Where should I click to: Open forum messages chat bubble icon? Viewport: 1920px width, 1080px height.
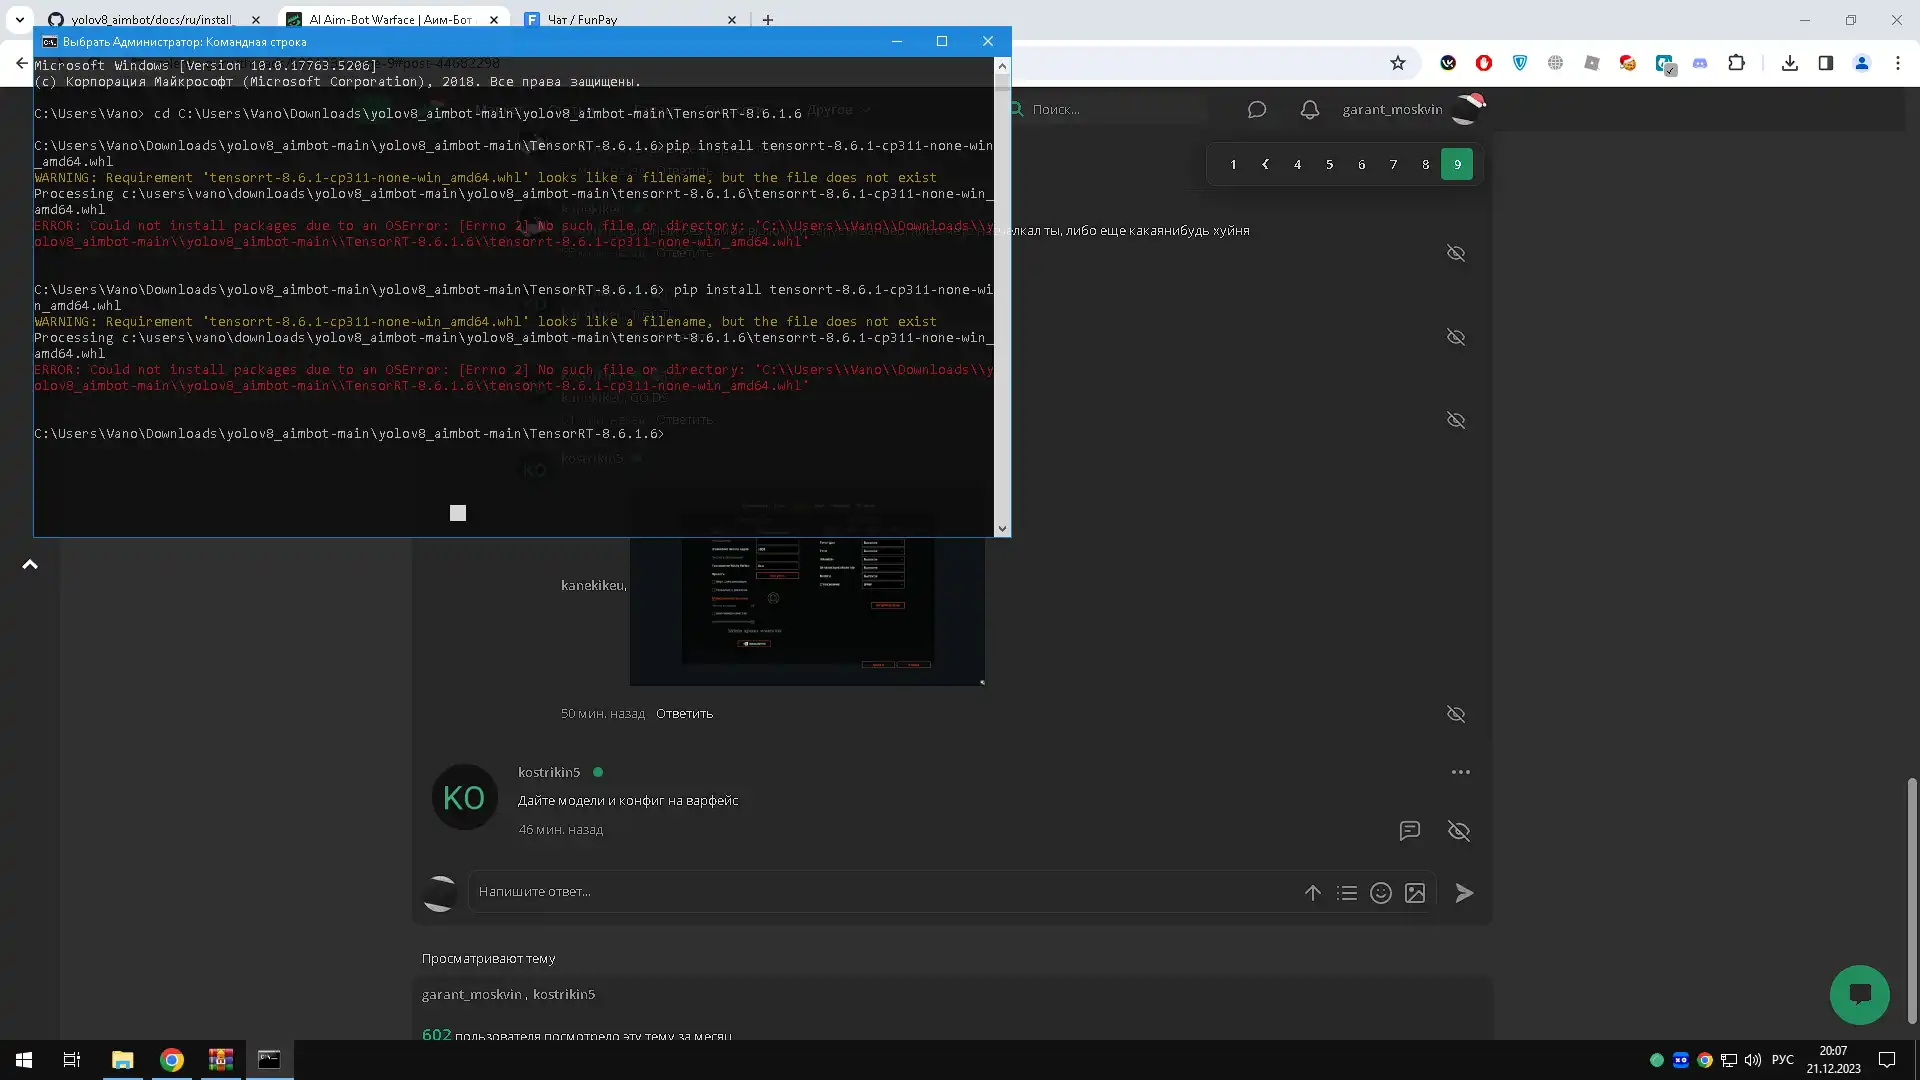pyautogui.click(x=1257, y=110)
